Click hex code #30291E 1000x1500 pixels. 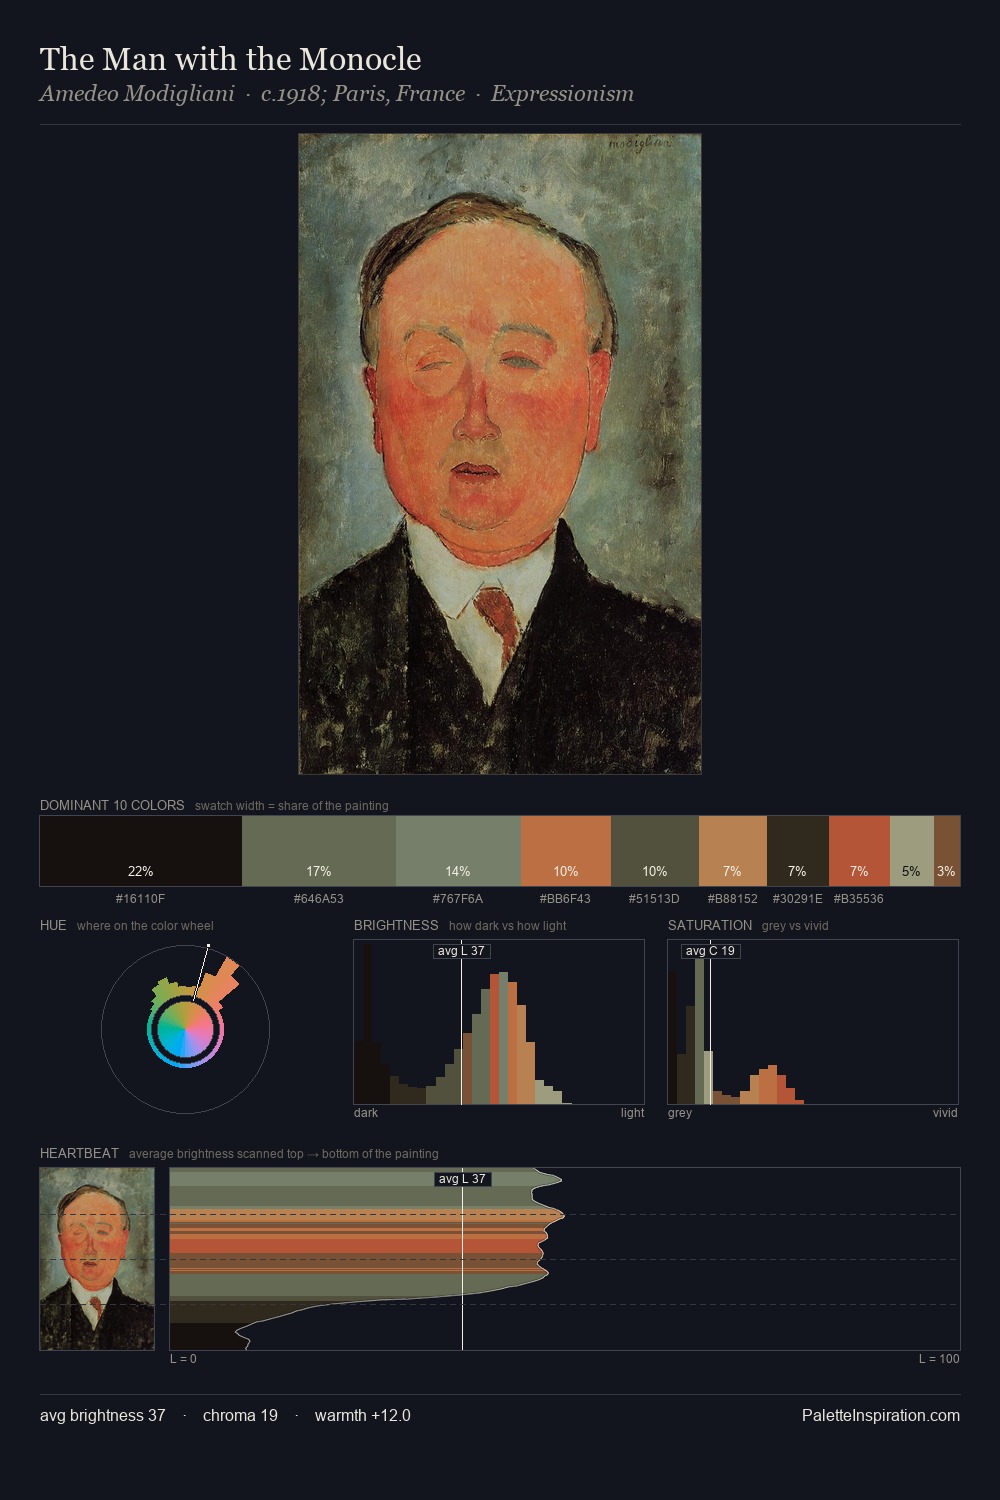click(798, 899)
